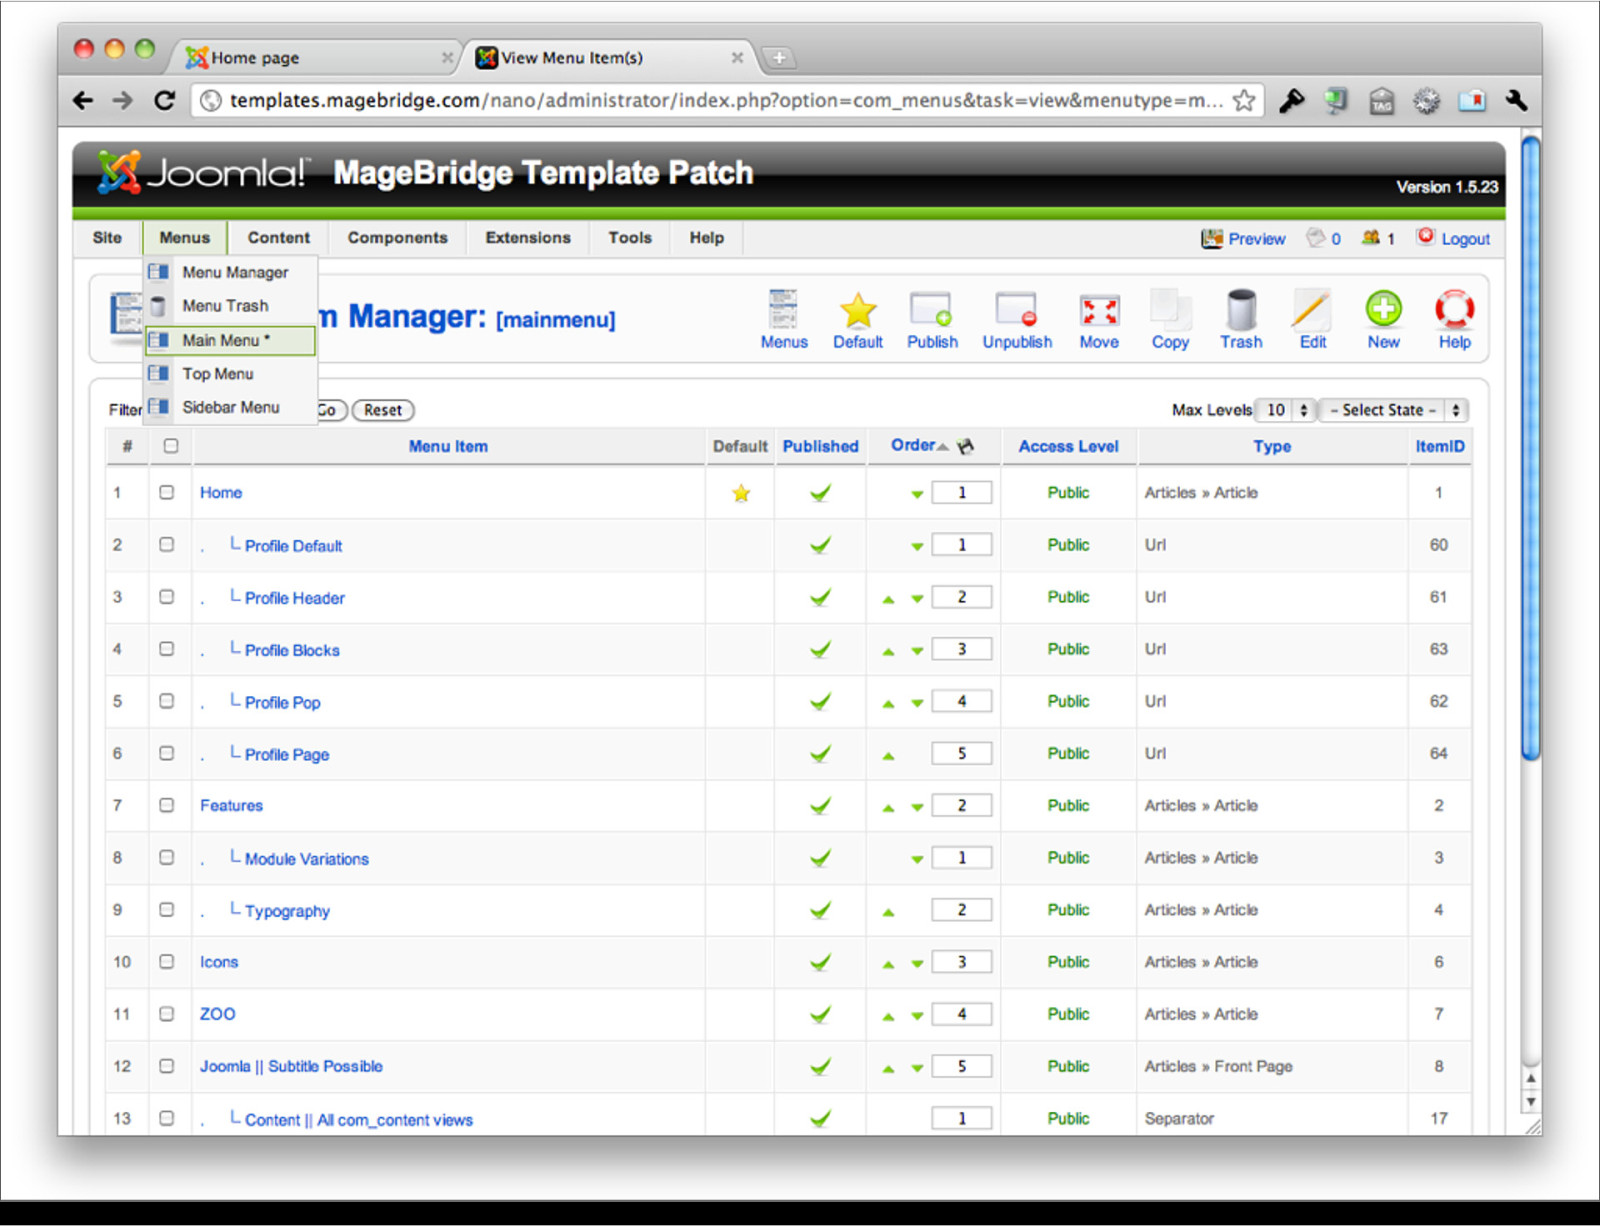Image resolution: width=1600 pixels, height=1232 pixels.
Task: Click the Default star toolbar icon
Action: tap(858, 310)
